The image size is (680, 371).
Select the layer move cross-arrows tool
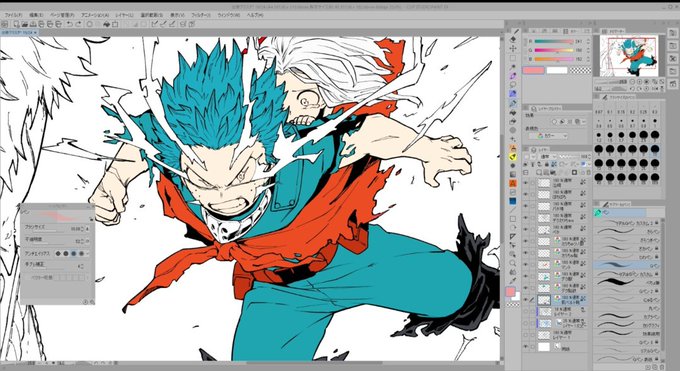pos(513,49)
